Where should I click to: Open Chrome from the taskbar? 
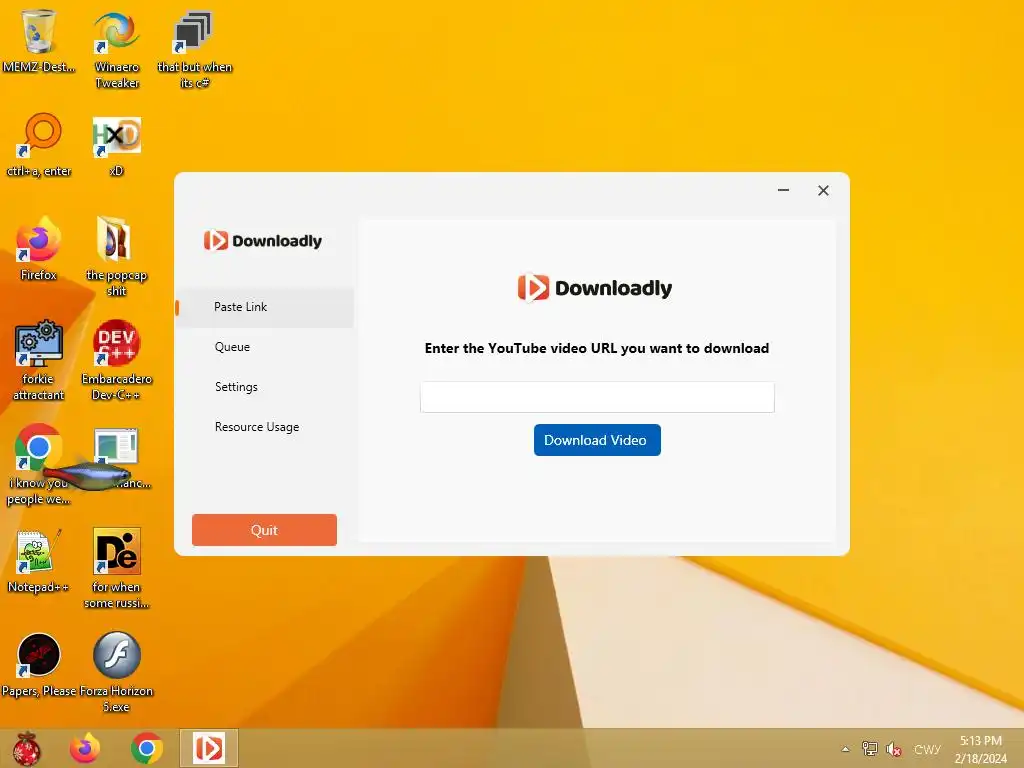pyautogui.click(x=147, y=748)
